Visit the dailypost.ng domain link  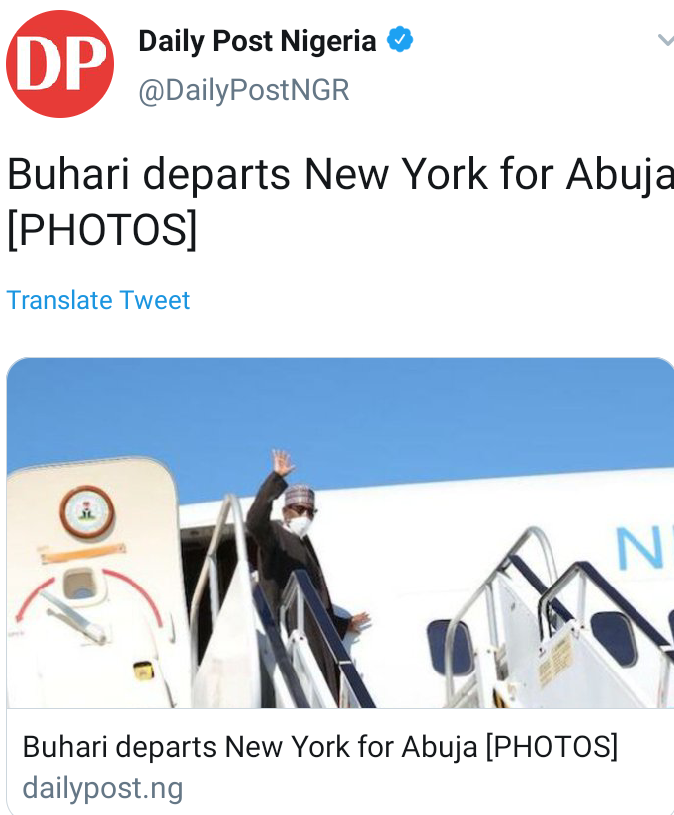pyautogui.click(x=103, y=788)
